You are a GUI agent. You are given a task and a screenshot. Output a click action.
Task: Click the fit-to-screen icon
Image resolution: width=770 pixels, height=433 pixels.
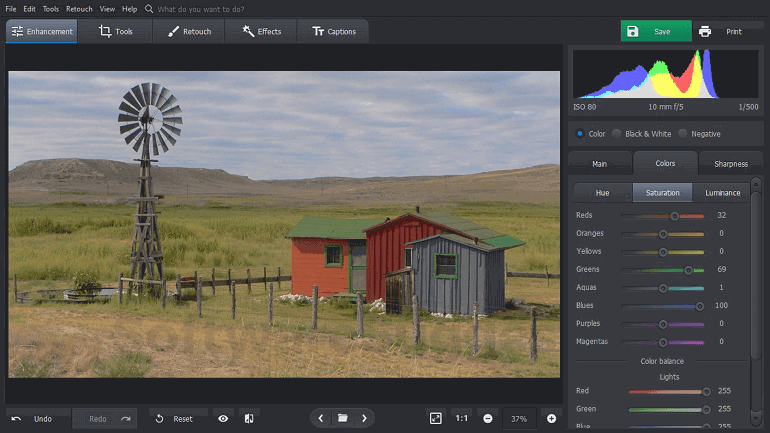(x=435, y=418)
